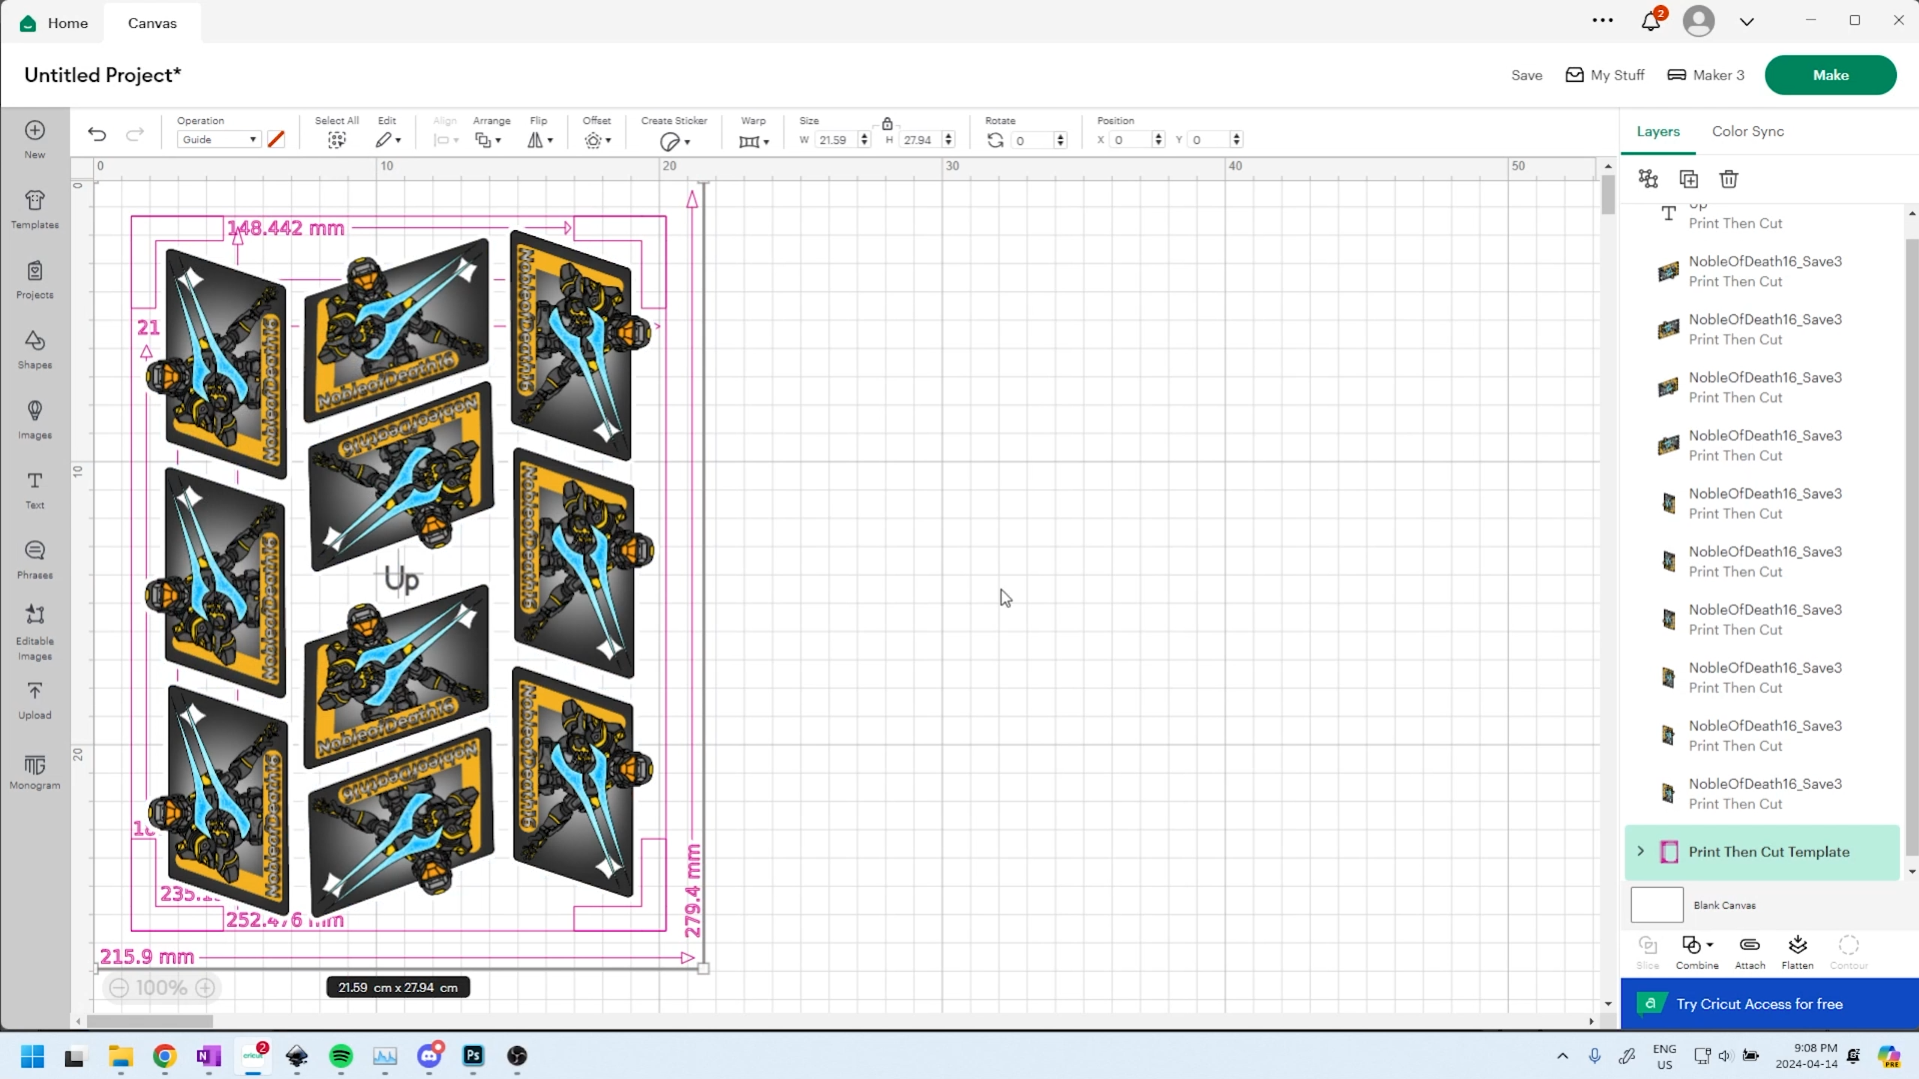
Task: Open Editable Images panel
Action: click(x=35, y=632)
